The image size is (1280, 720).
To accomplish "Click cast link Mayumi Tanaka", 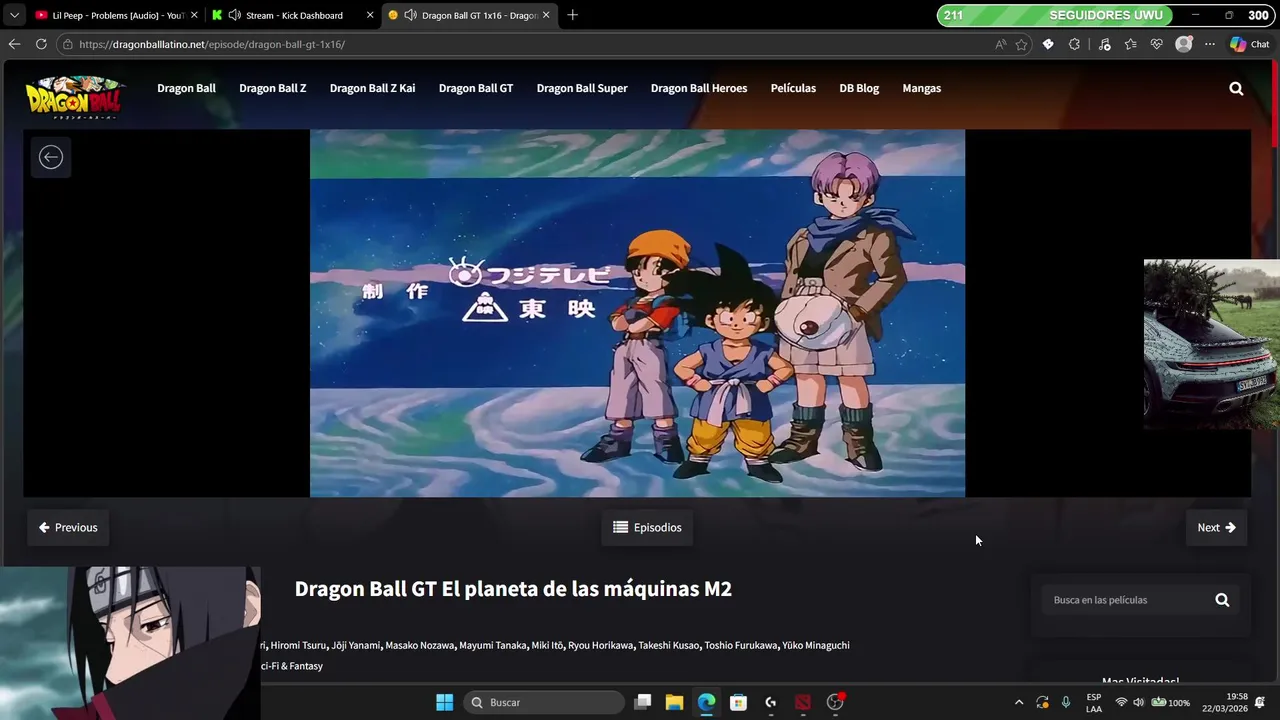I will click(492, 645).
